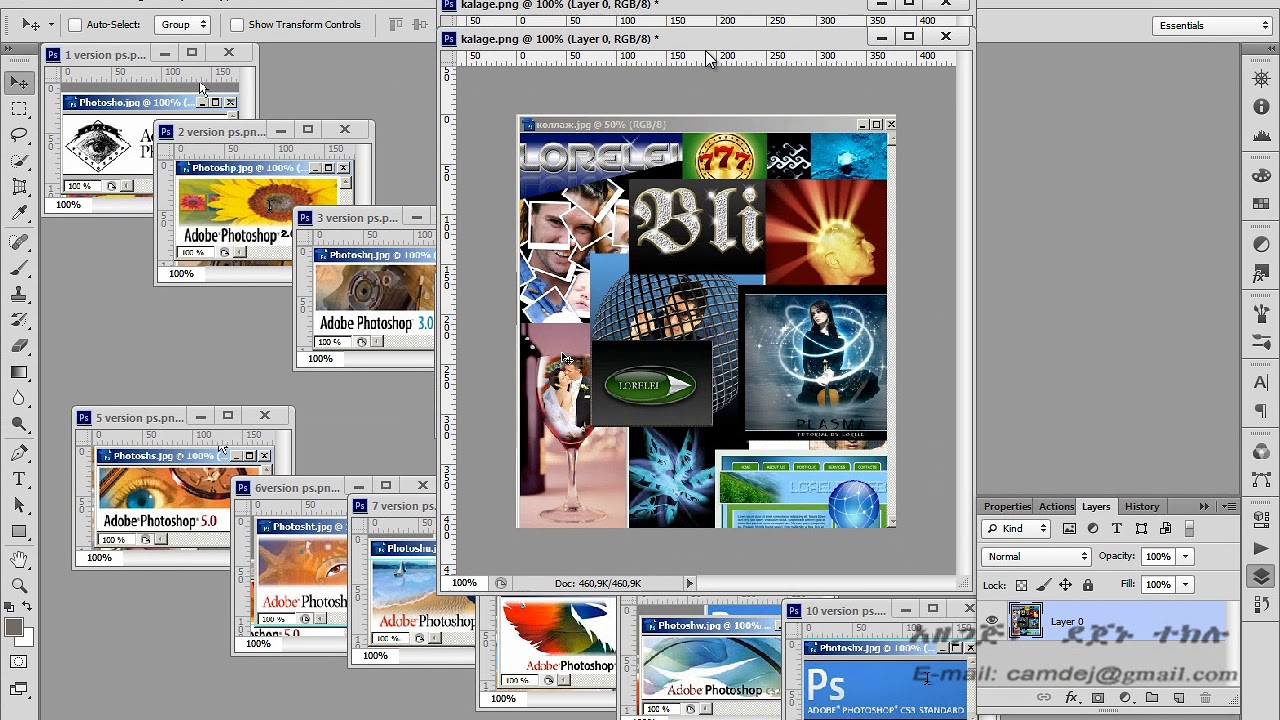Select the Zoom tool in toolbox
Screen dimensions: 1280x720
click(19, 586)
